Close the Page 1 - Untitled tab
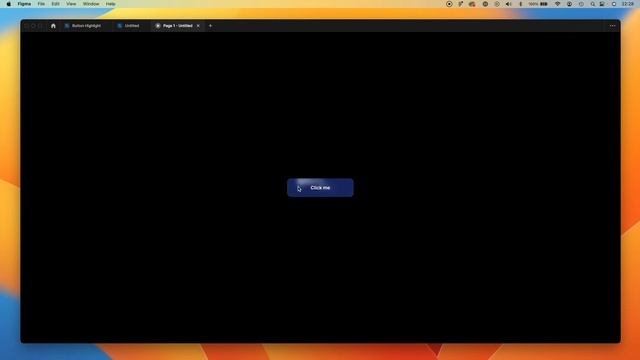Viewport: 640px width, 360px height. 198,26
